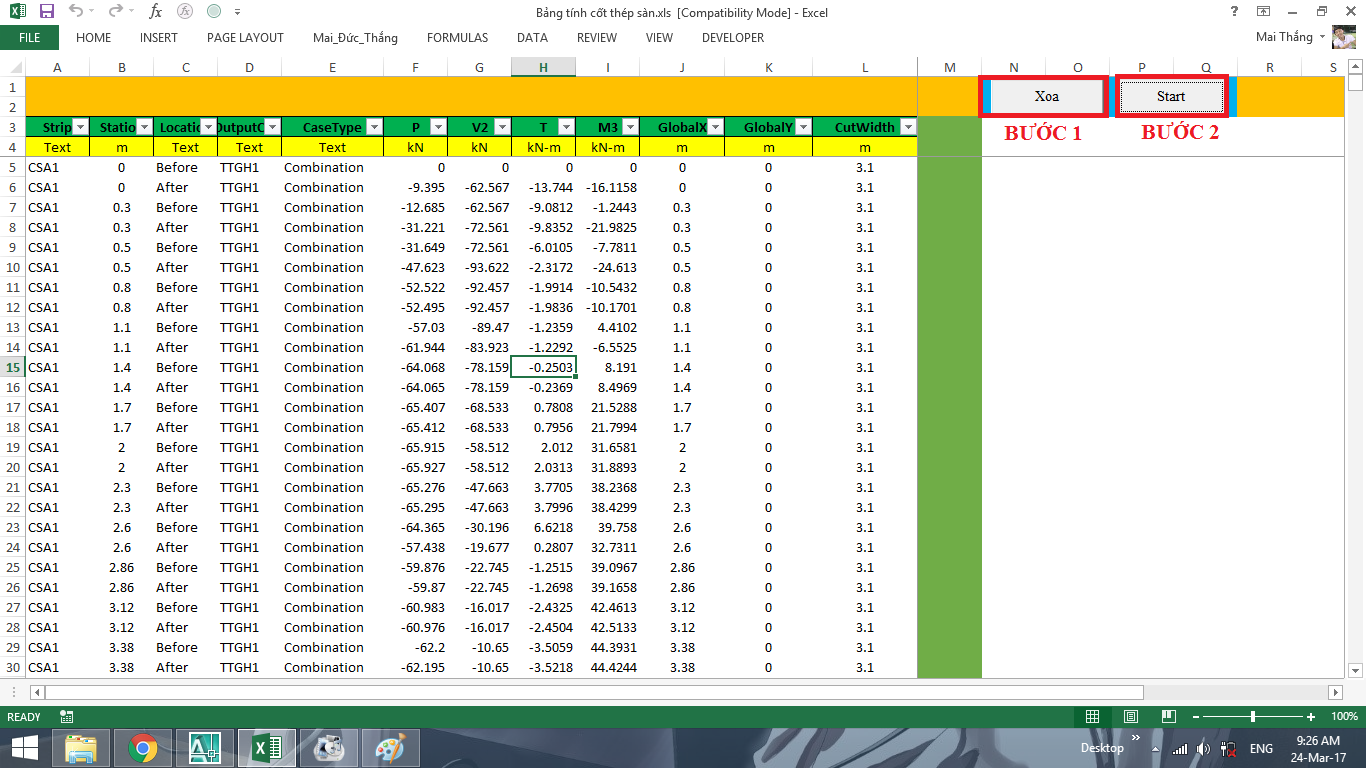The image size is (1366, 768).
Task: Switch to the HOME ribbon tab
Action: pos(94,38)
